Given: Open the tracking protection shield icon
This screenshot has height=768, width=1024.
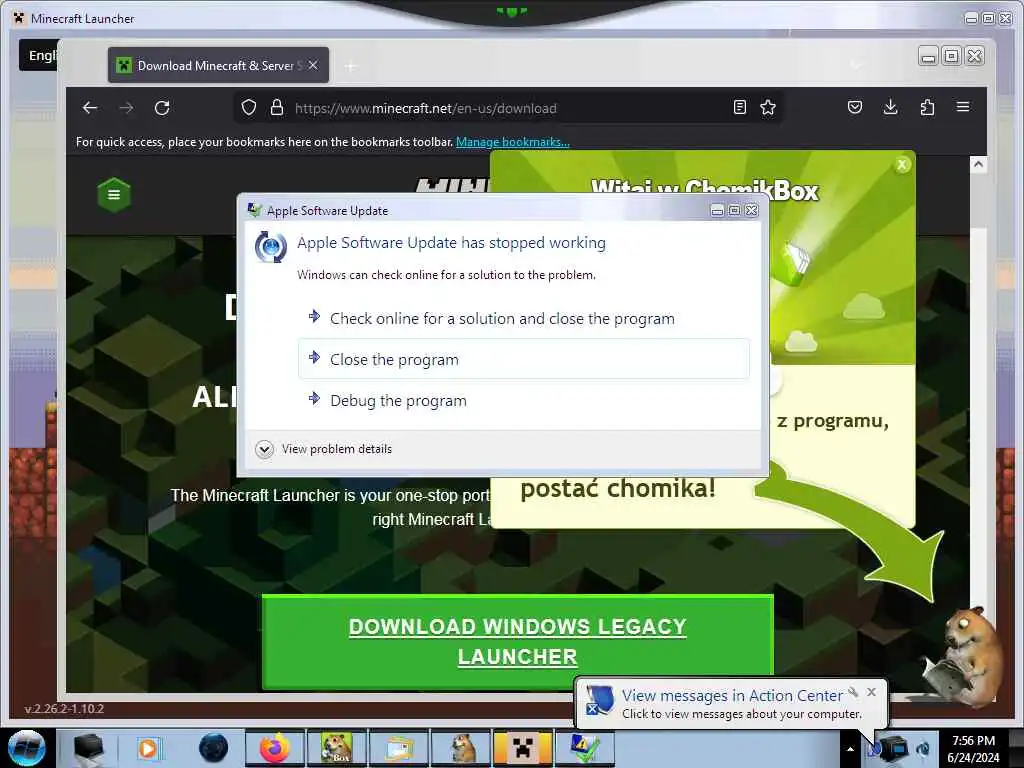Looking at the screenshot, I should pyautogui.click(x=249, y=107).
